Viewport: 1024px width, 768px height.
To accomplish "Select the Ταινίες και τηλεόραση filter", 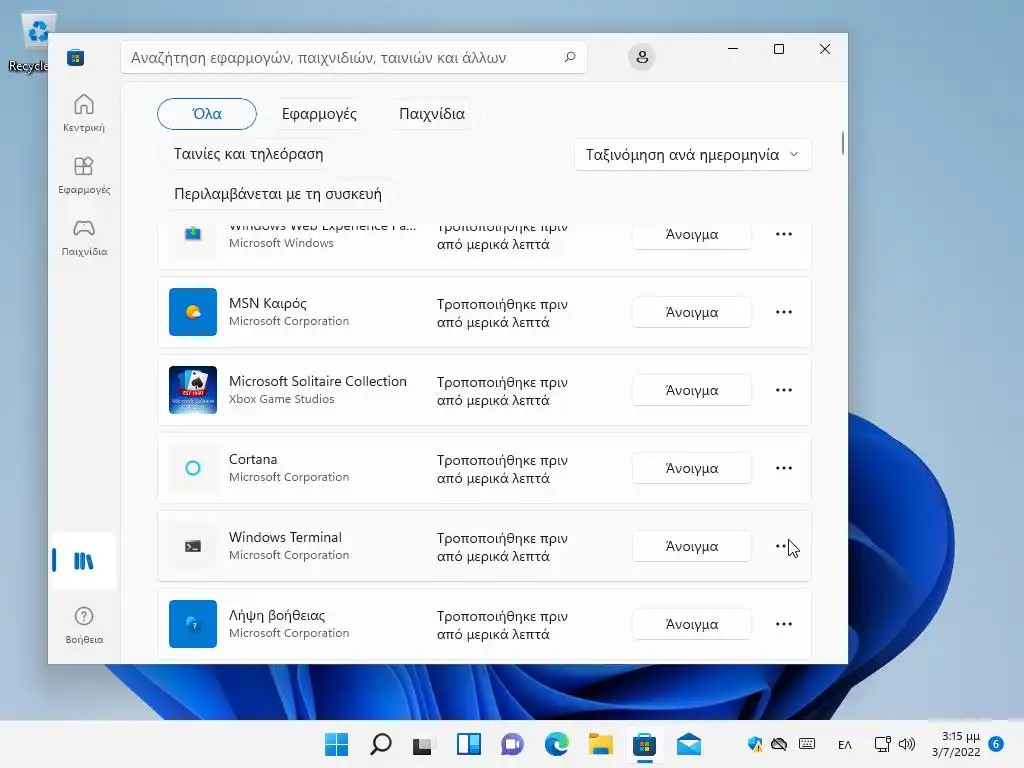I will tap(249, 154).
